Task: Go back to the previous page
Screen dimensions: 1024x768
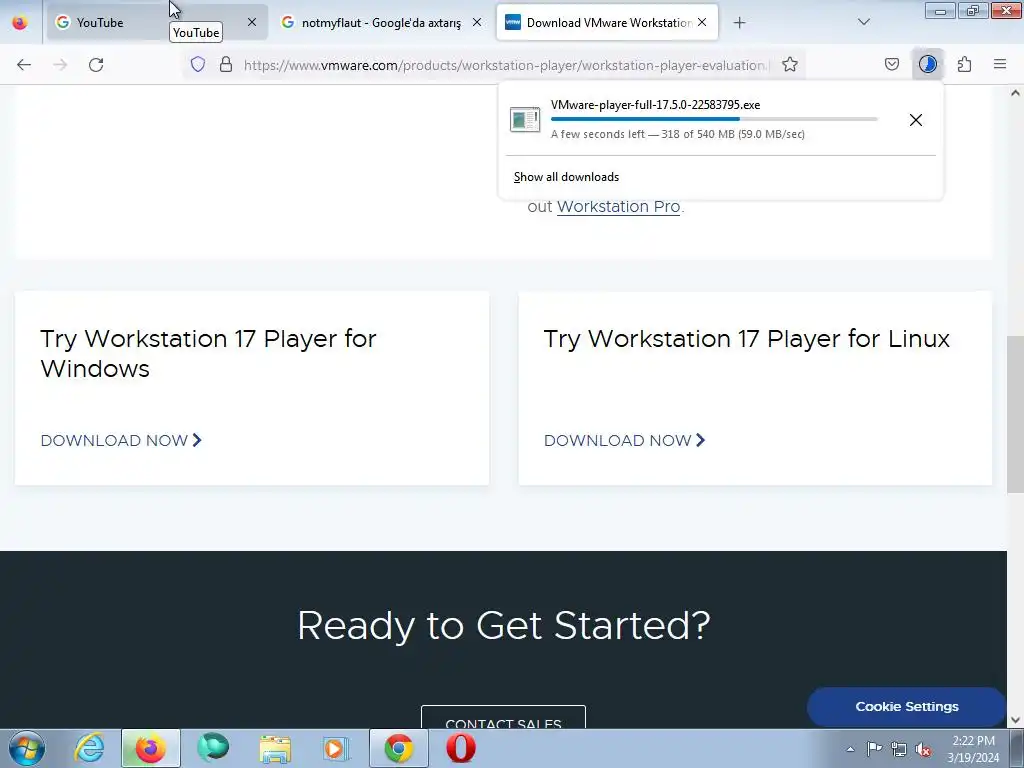Action: tap(24, 65)
